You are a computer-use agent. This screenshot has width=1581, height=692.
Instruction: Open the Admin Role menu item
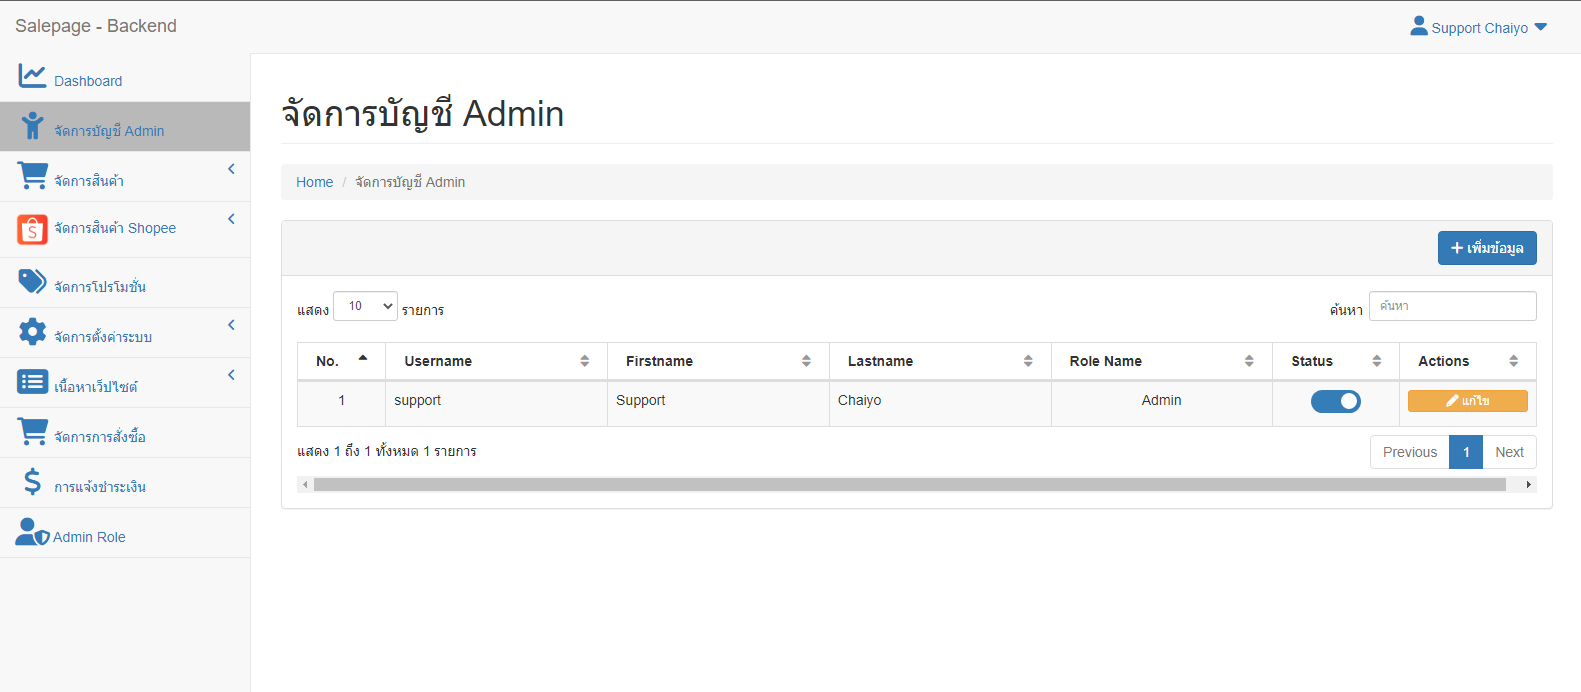89,537
